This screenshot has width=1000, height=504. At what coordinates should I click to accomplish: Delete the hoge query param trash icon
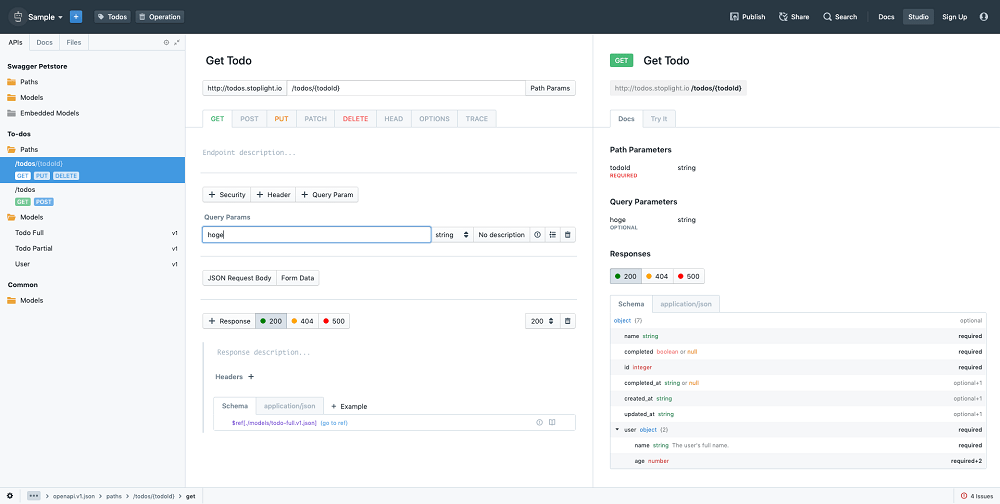pyautogui.click(x=568, y=235)
